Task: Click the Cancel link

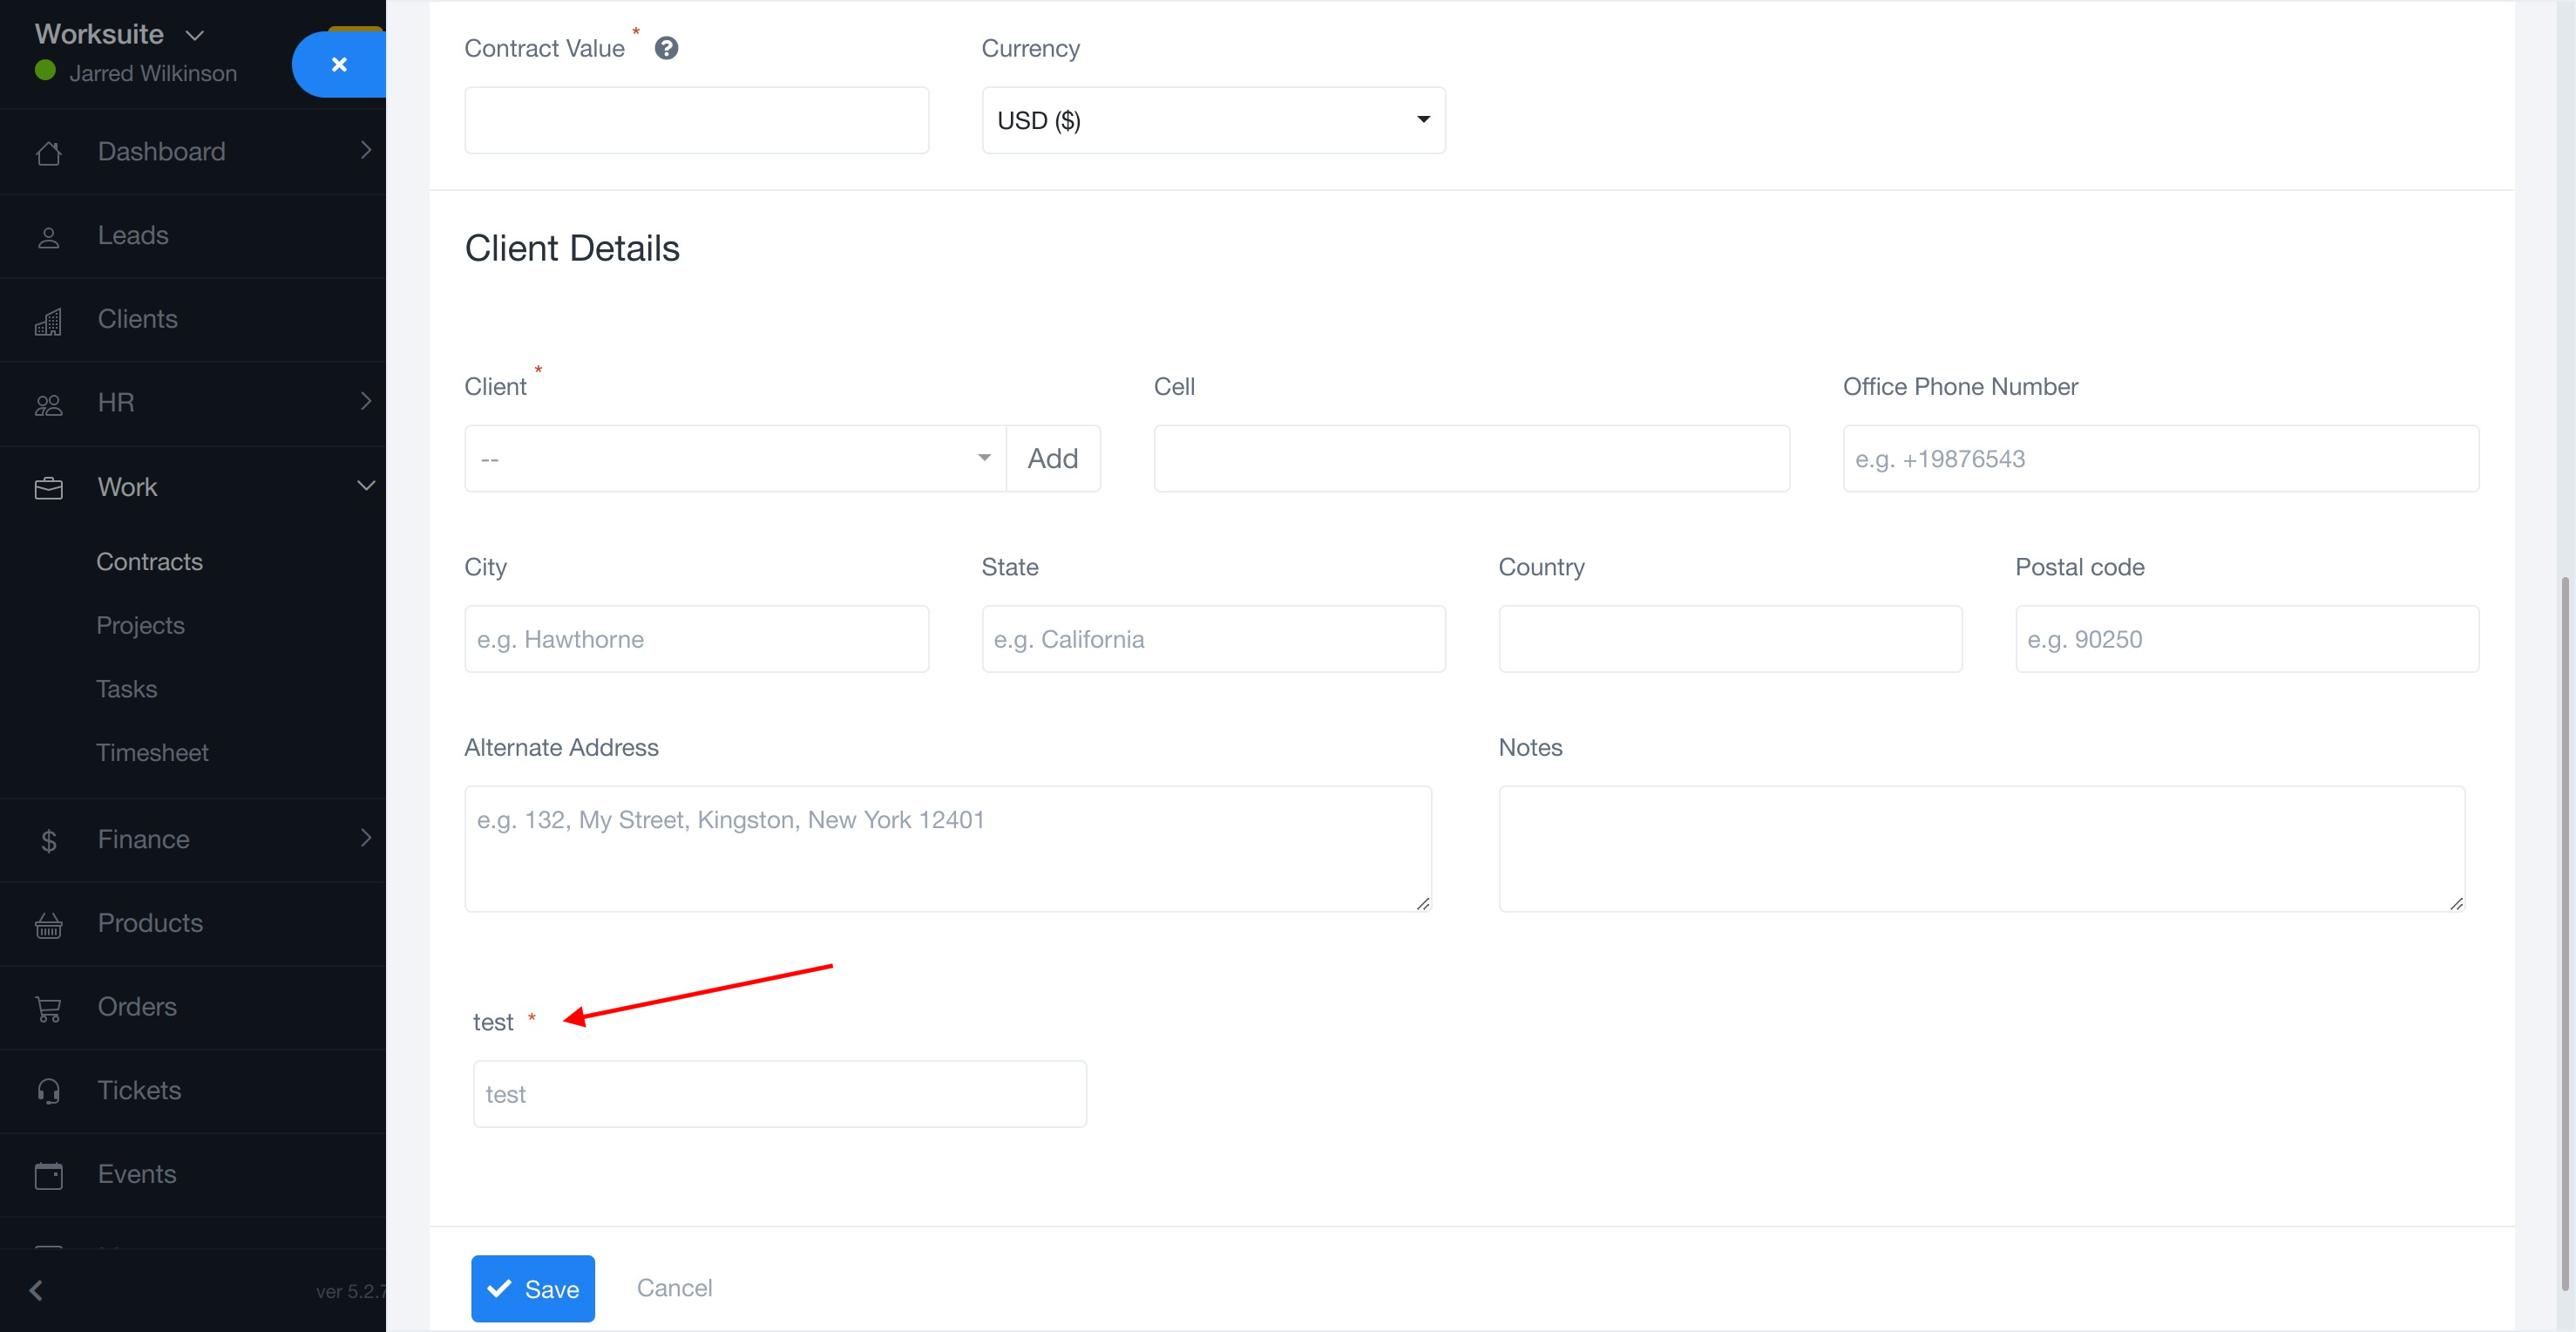Action: point(674,1287)
